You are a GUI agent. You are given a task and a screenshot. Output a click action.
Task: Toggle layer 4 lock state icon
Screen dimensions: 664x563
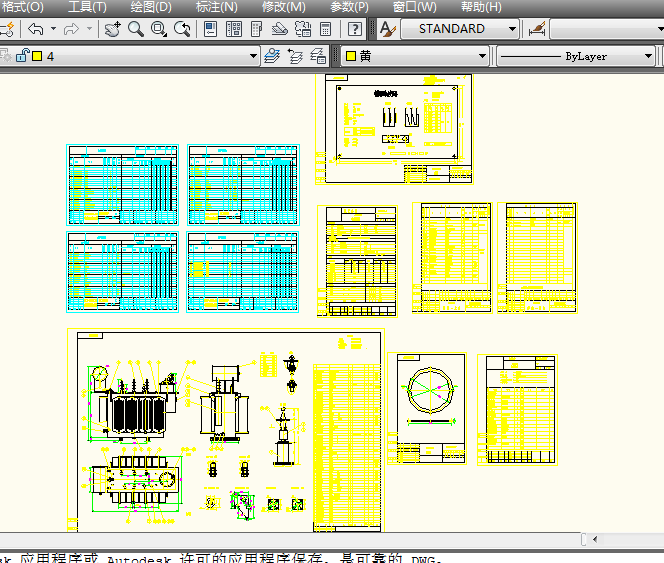(22, 55)
